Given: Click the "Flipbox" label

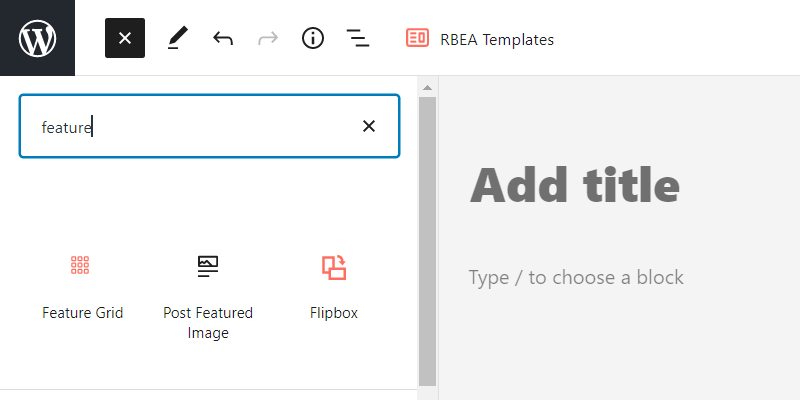Looking at the screenshot, I should click(334, 313).
